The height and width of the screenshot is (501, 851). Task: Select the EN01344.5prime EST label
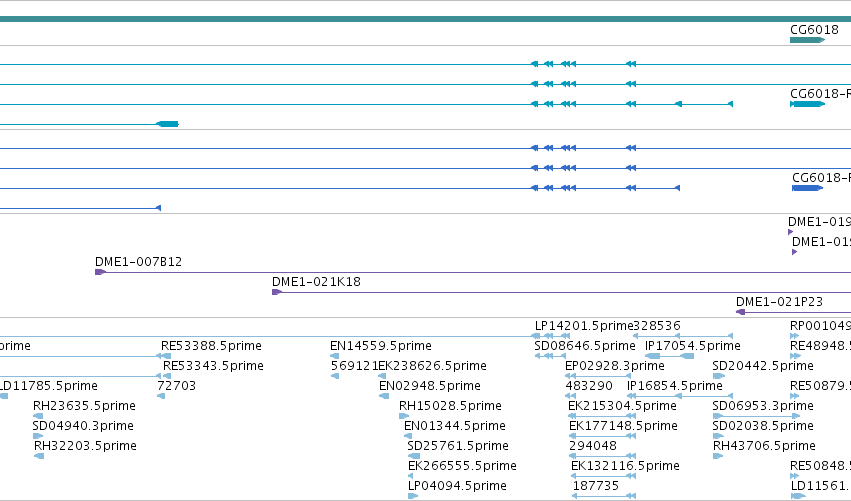455,426
